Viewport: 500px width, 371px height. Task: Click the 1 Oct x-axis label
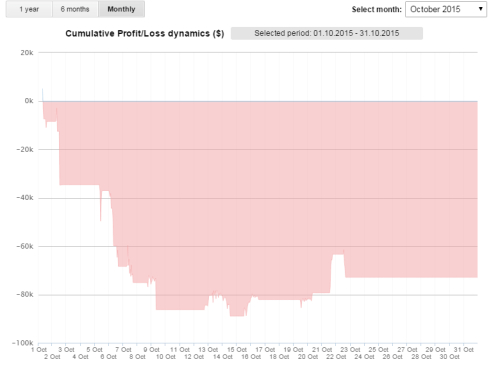pyautogui.click(x=39, y=350)
